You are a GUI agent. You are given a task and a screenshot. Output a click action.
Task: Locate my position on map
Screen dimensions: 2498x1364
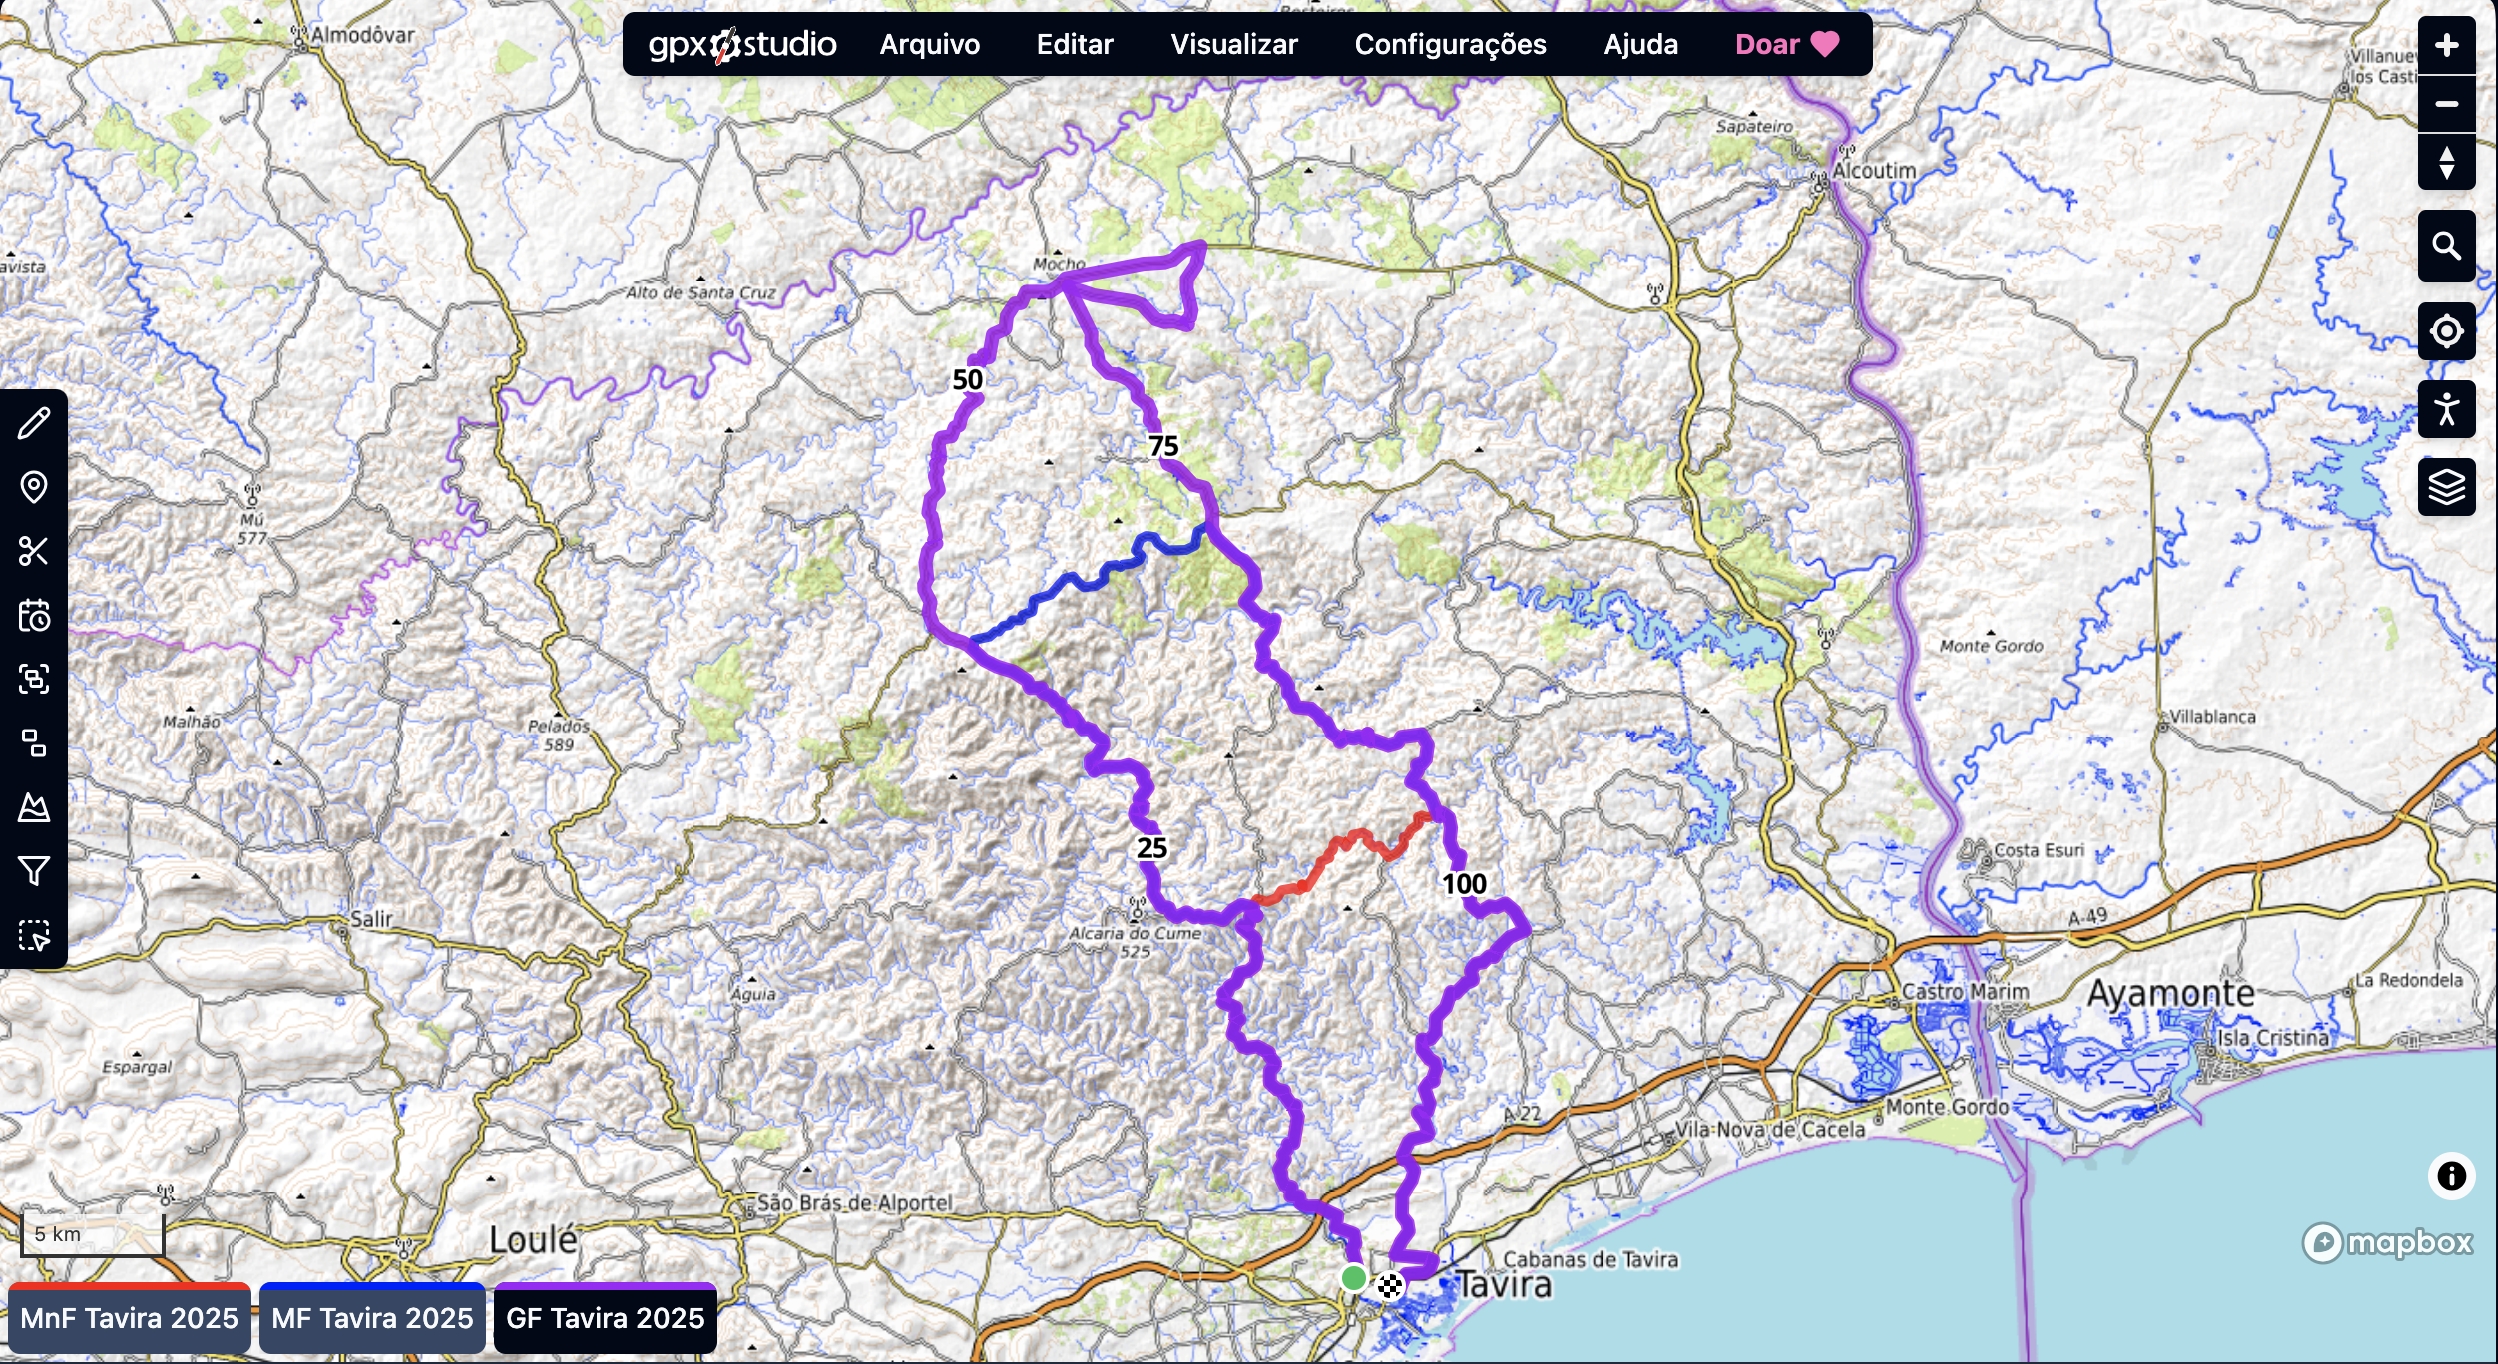(2446, 331)
